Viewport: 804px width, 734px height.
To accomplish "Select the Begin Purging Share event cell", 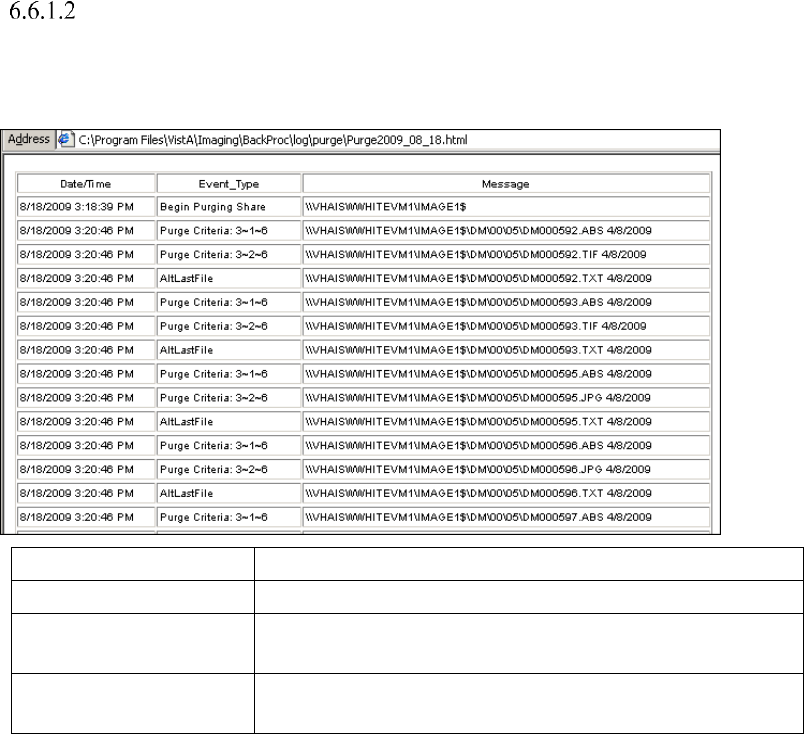I will 229,207.
